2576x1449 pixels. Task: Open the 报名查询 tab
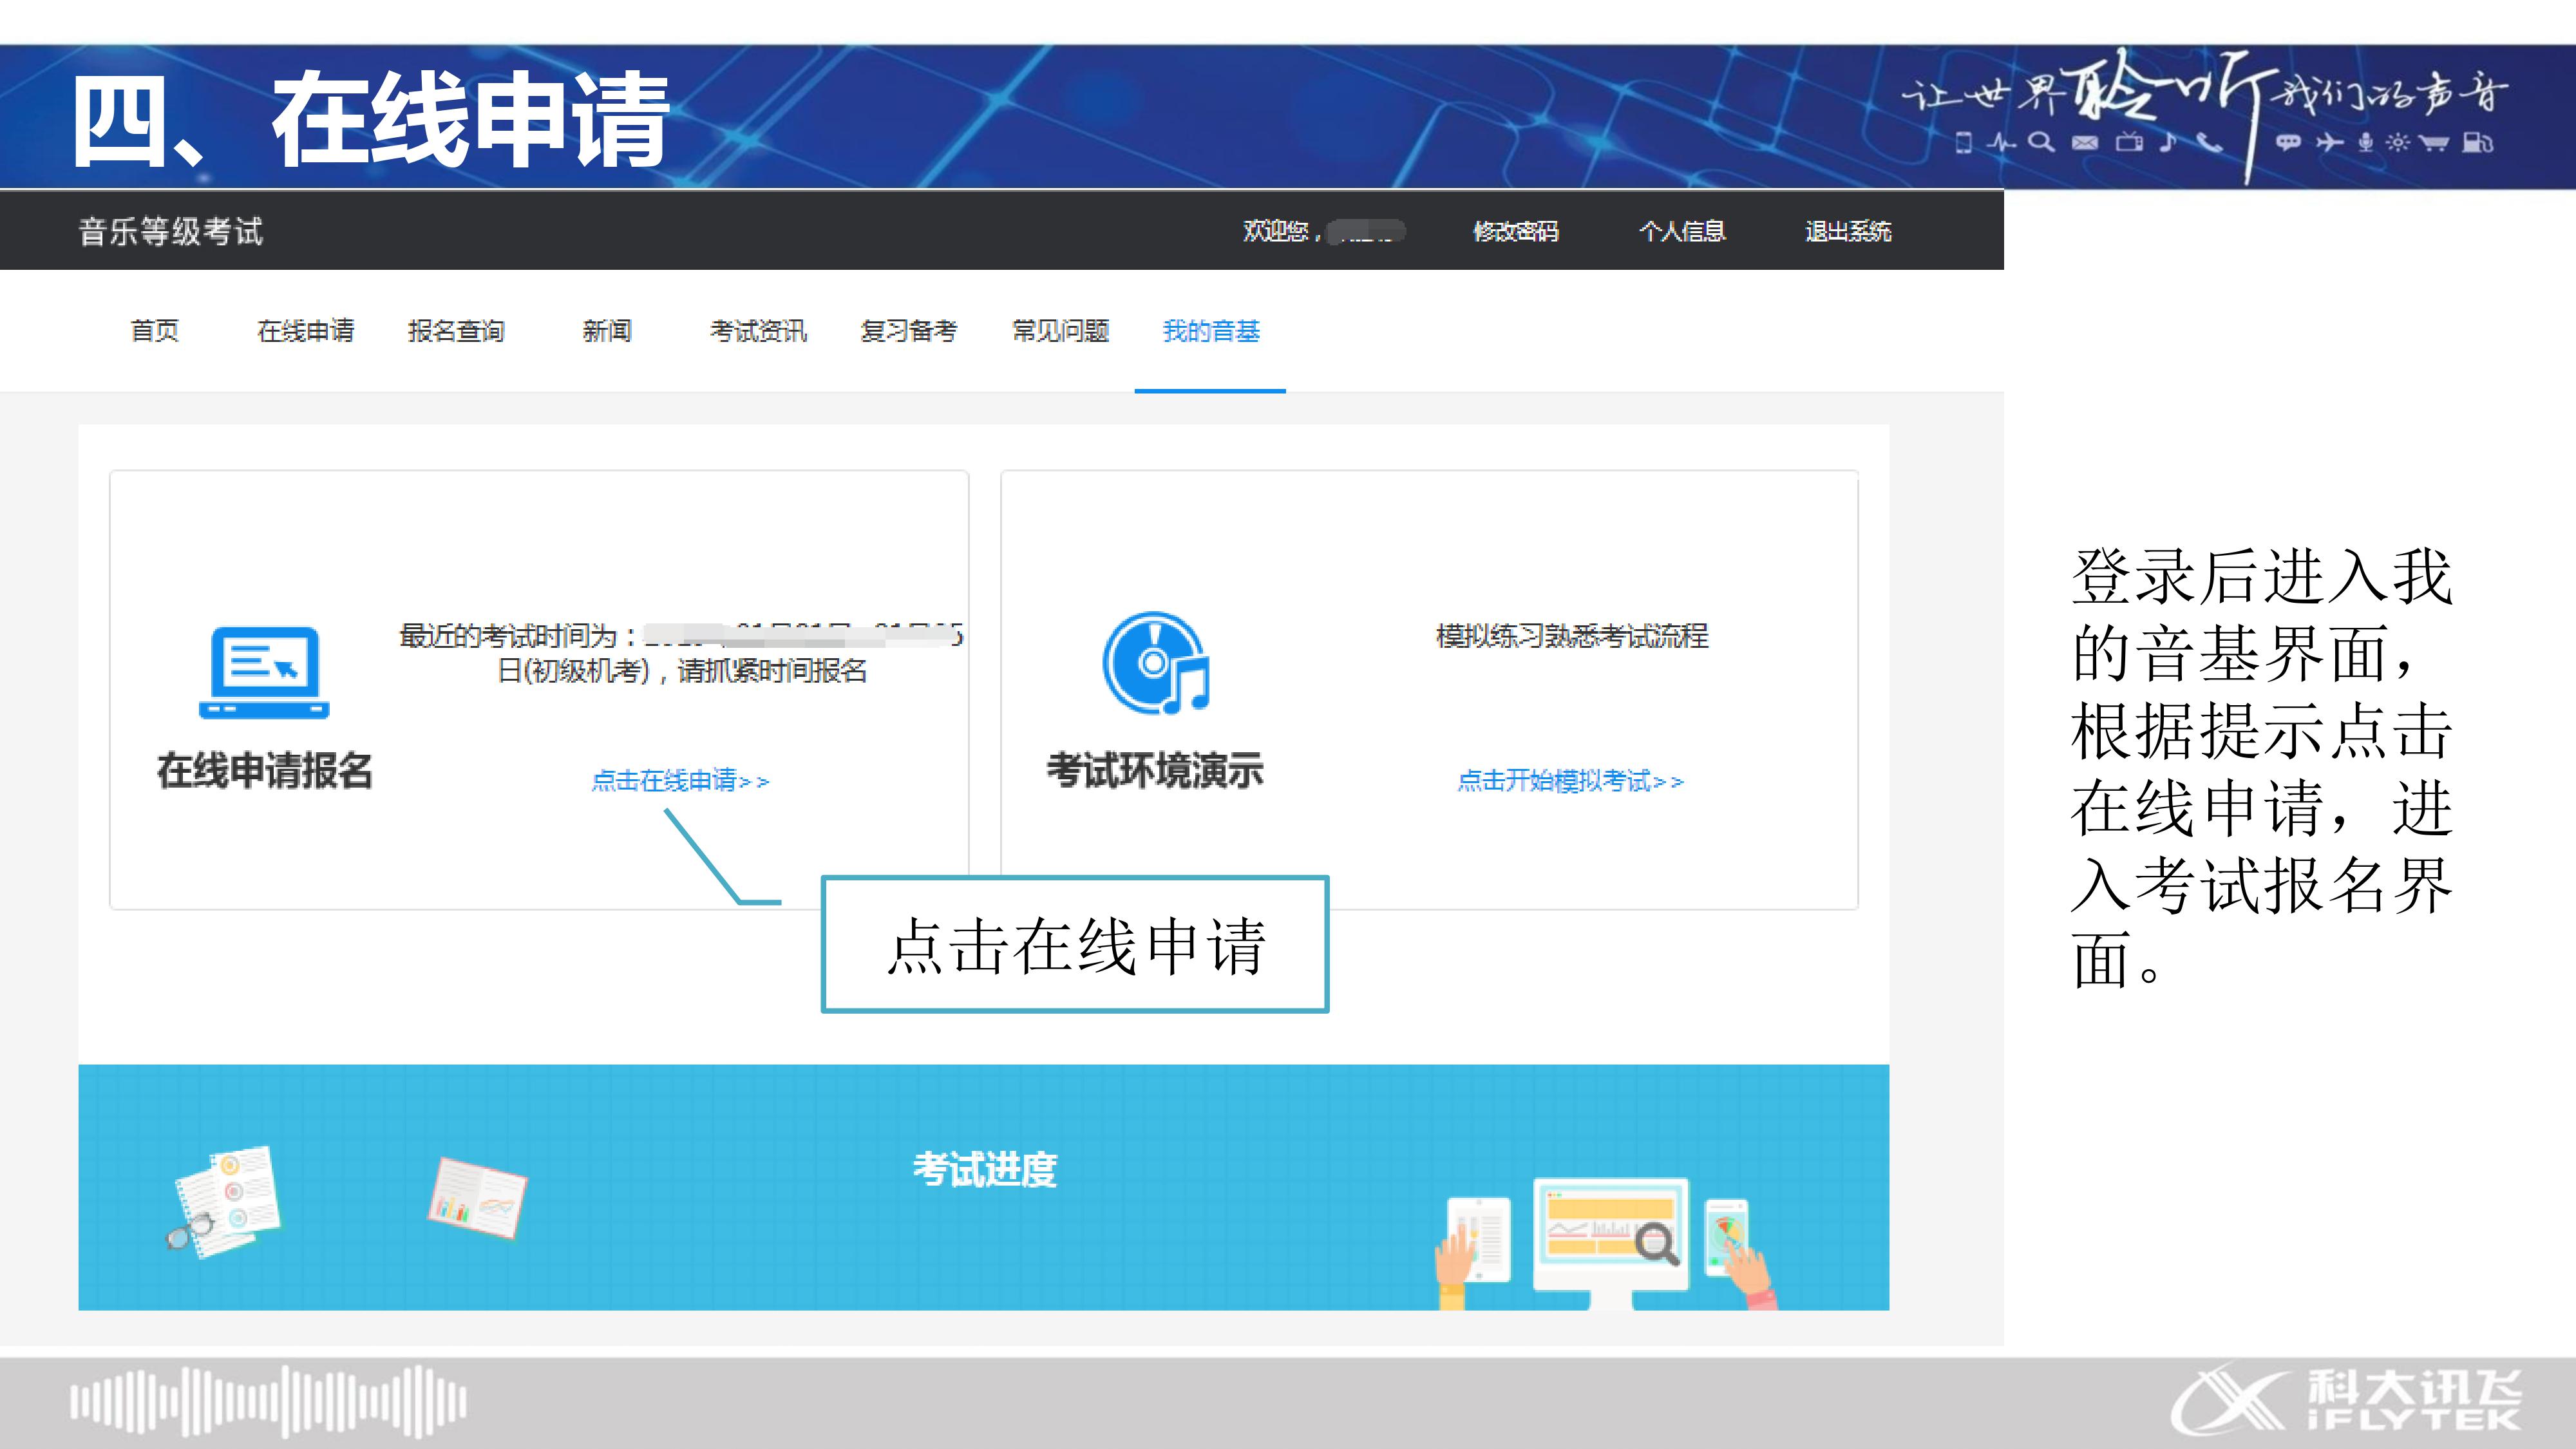(x=456, y=331)
